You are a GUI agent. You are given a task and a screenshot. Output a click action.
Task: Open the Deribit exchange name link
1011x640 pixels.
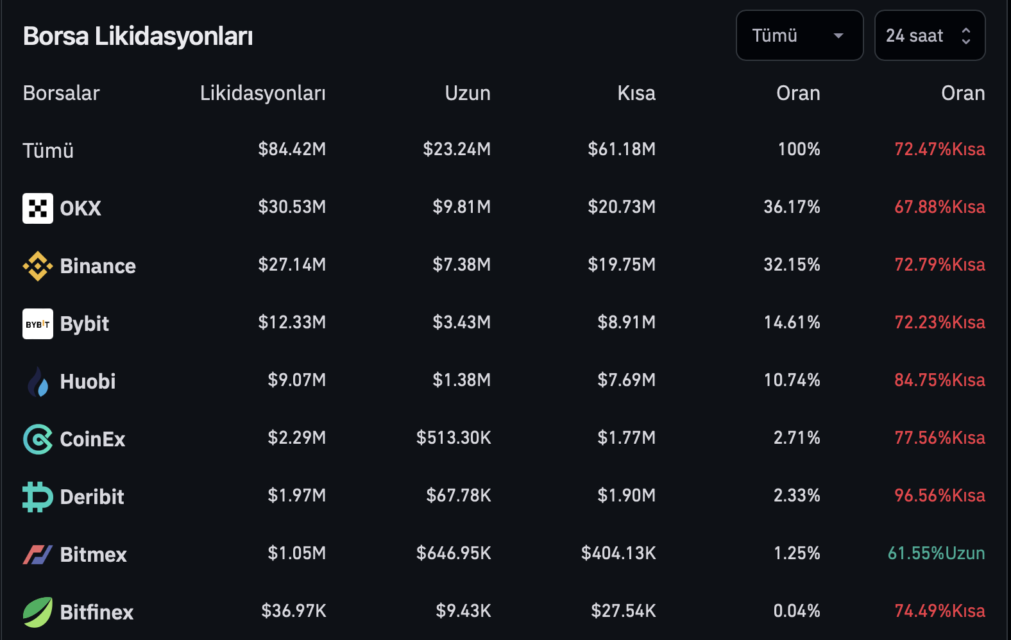(x=92, y=497)
